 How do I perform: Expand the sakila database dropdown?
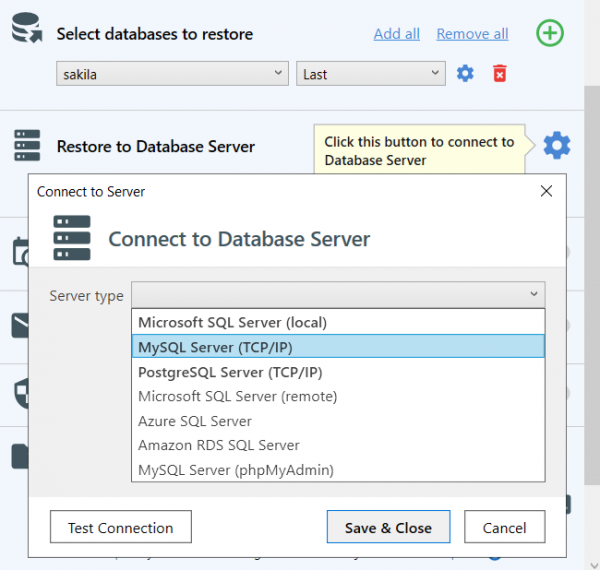[172, 73]
